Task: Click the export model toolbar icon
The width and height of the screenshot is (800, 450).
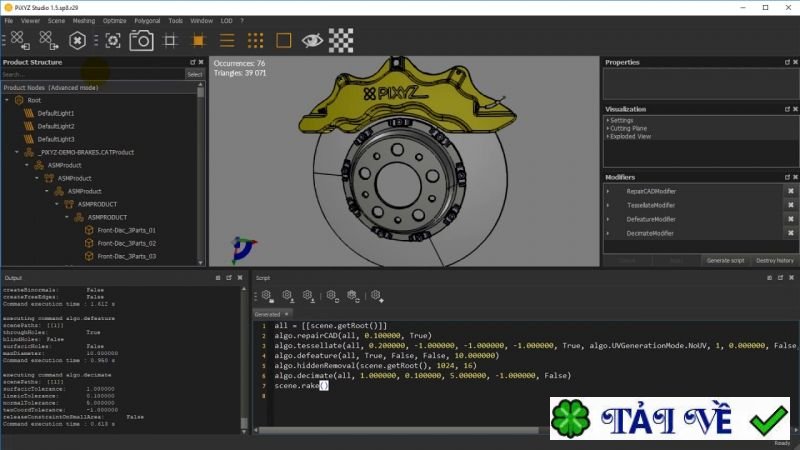Action: pyautogui.click(x=46, y=40)
